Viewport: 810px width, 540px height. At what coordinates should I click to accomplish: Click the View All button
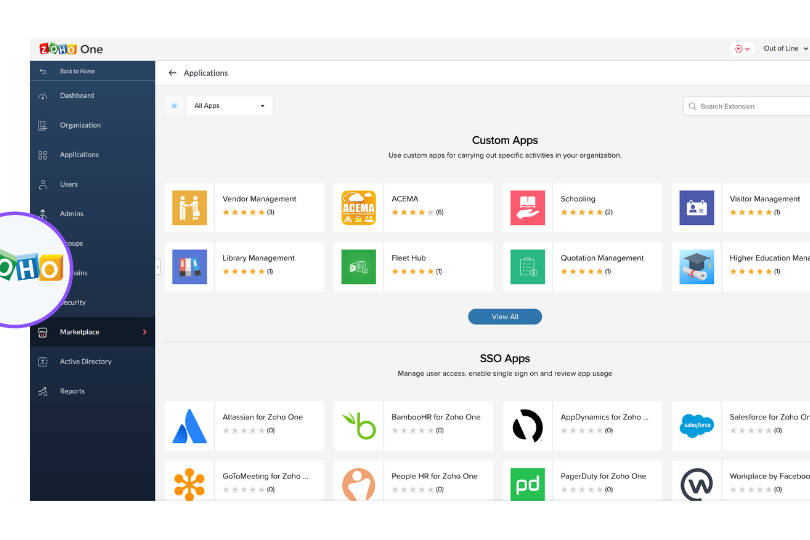click(x=505, y=317)
